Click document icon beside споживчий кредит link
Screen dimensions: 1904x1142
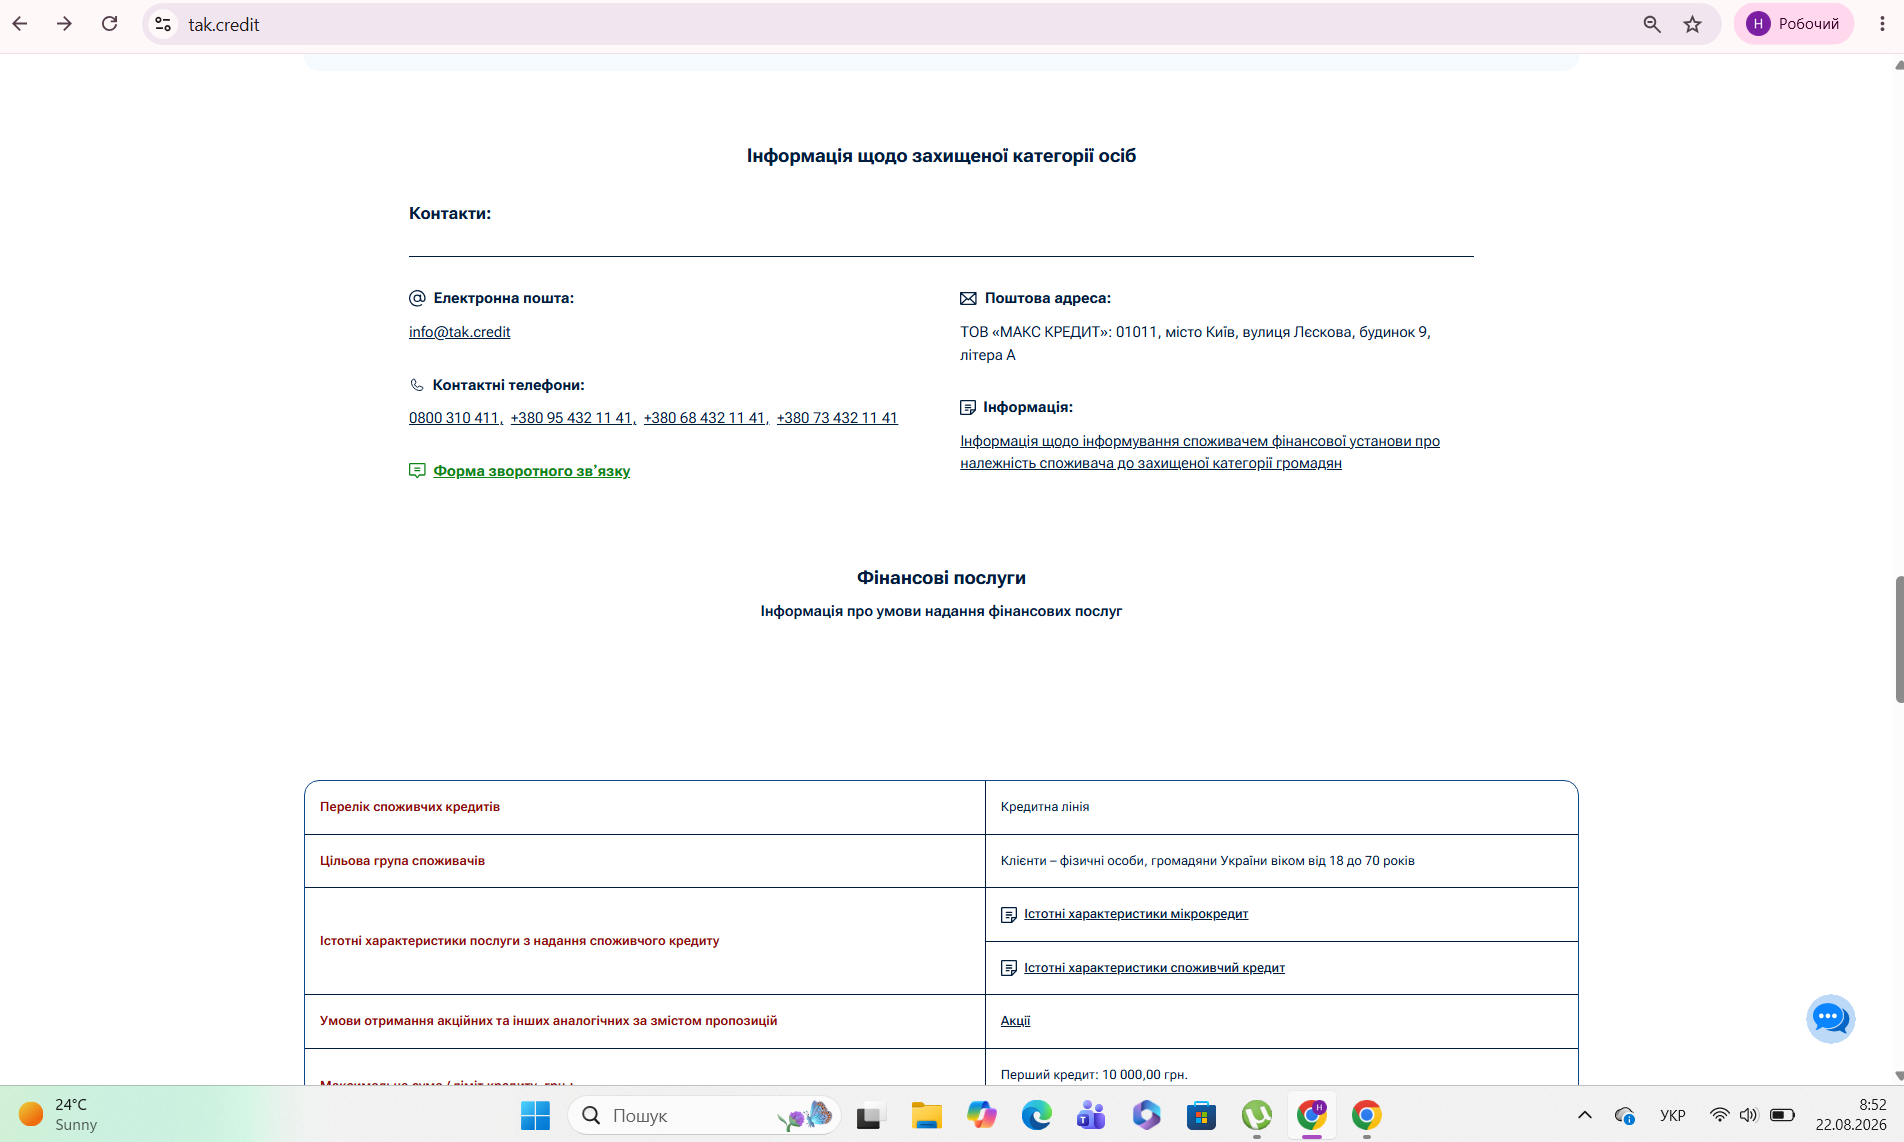tap(1009, 968)
